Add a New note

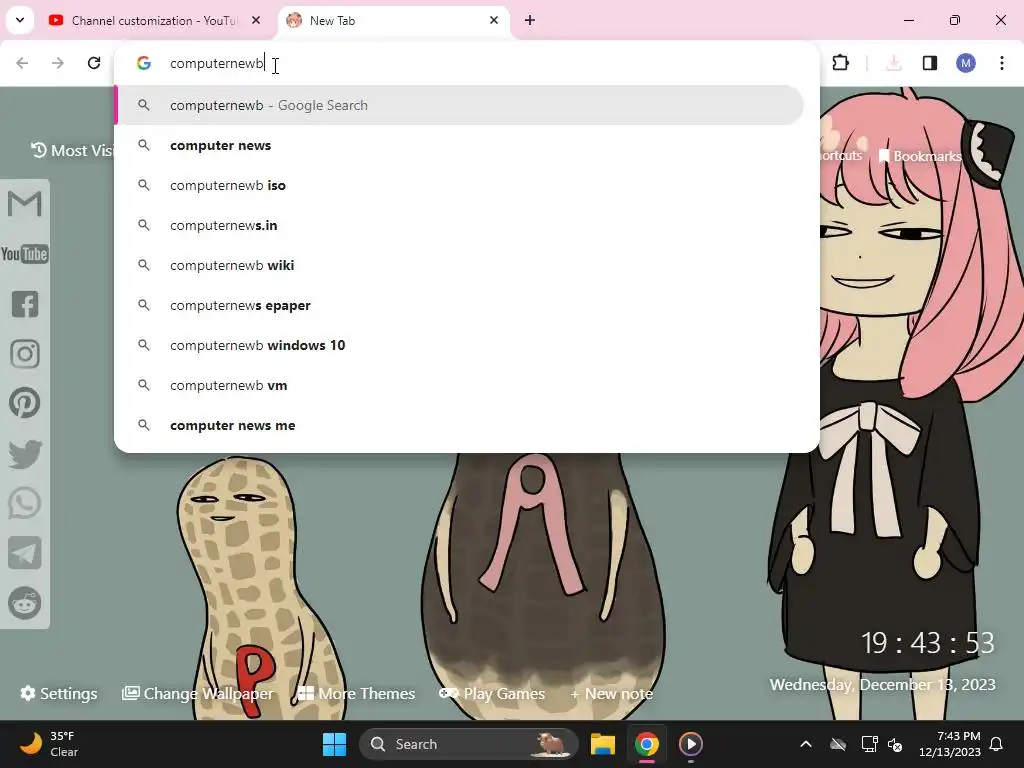[611, 694]
